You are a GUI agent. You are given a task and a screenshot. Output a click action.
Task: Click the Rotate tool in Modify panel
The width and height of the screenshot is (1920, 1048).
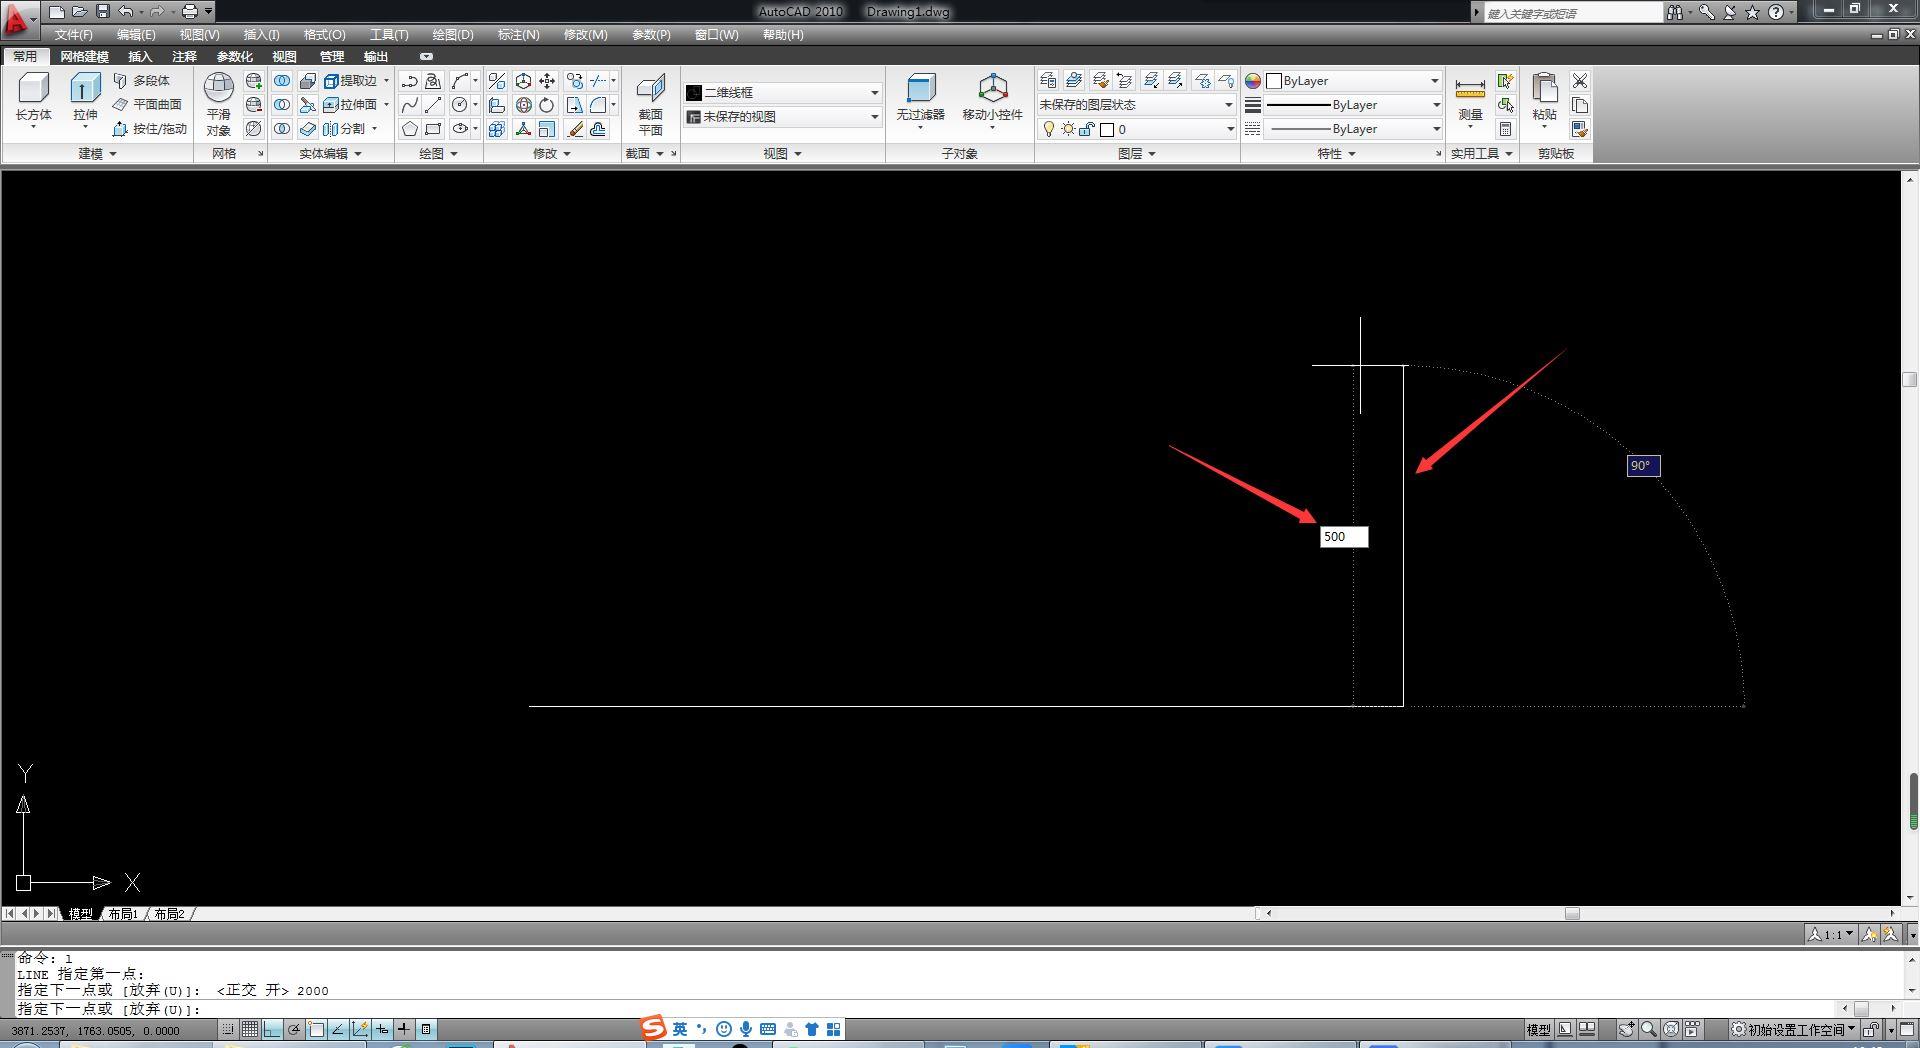click(547, 105)
